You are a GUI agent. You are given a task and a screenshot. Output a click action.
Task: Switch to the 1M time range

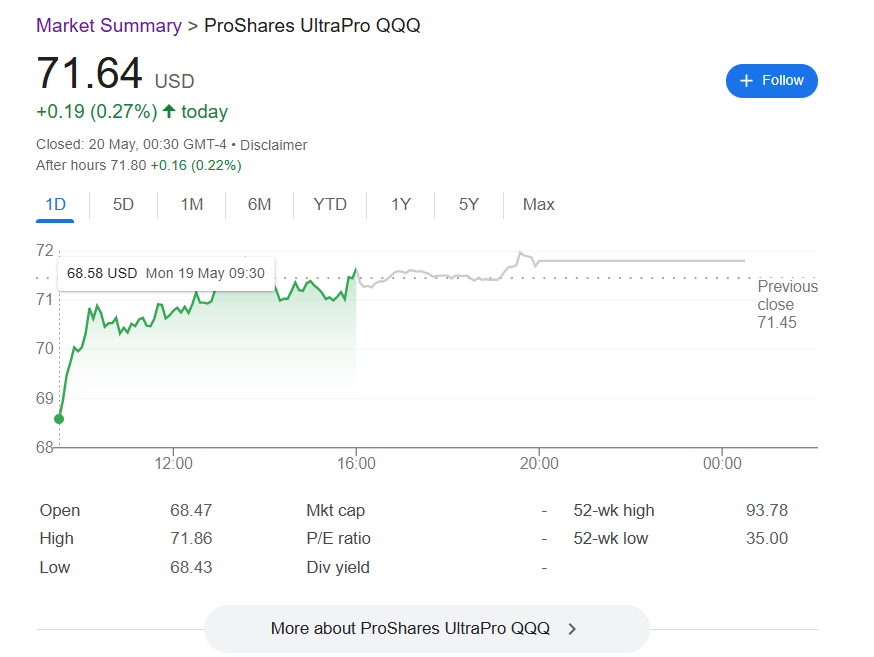(x=192, y=205)
